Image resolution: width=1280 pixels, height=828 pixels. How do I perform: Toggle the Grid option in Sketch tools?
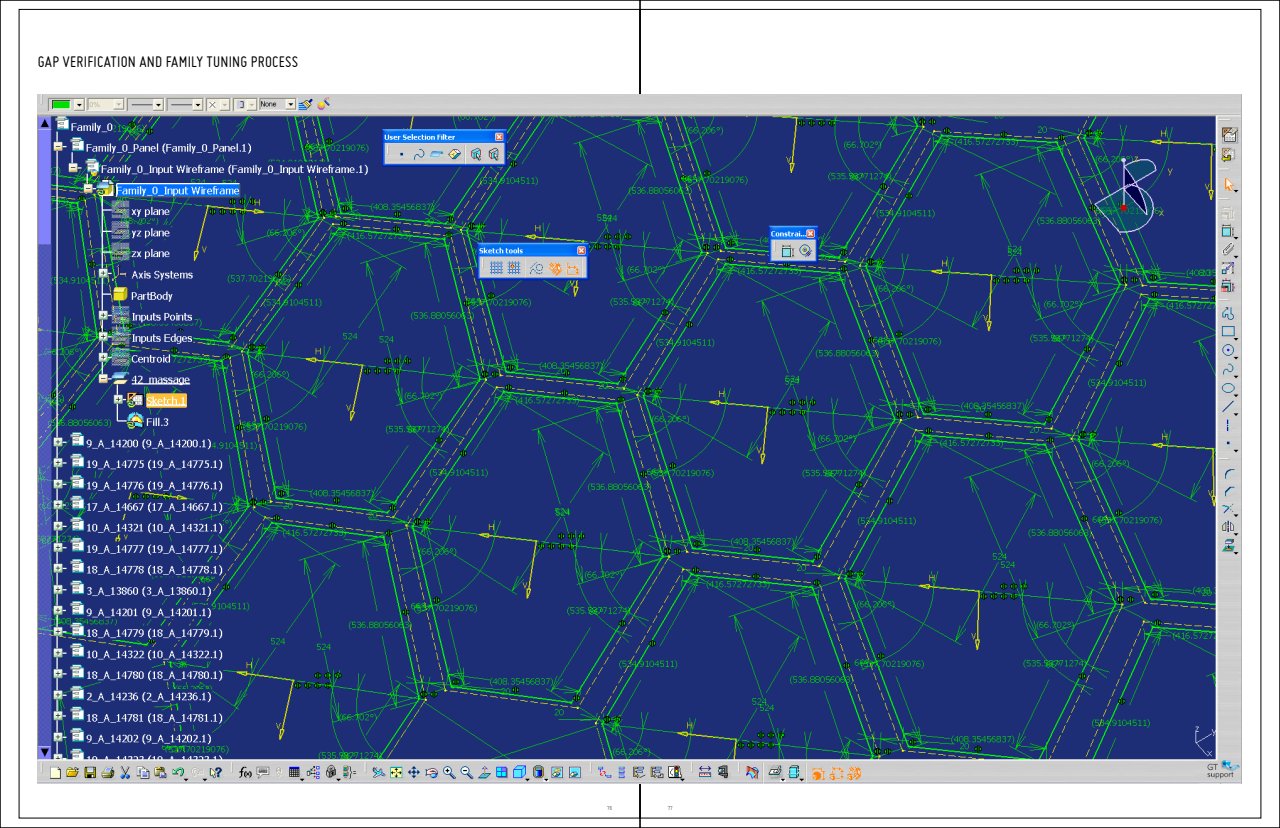496,268
